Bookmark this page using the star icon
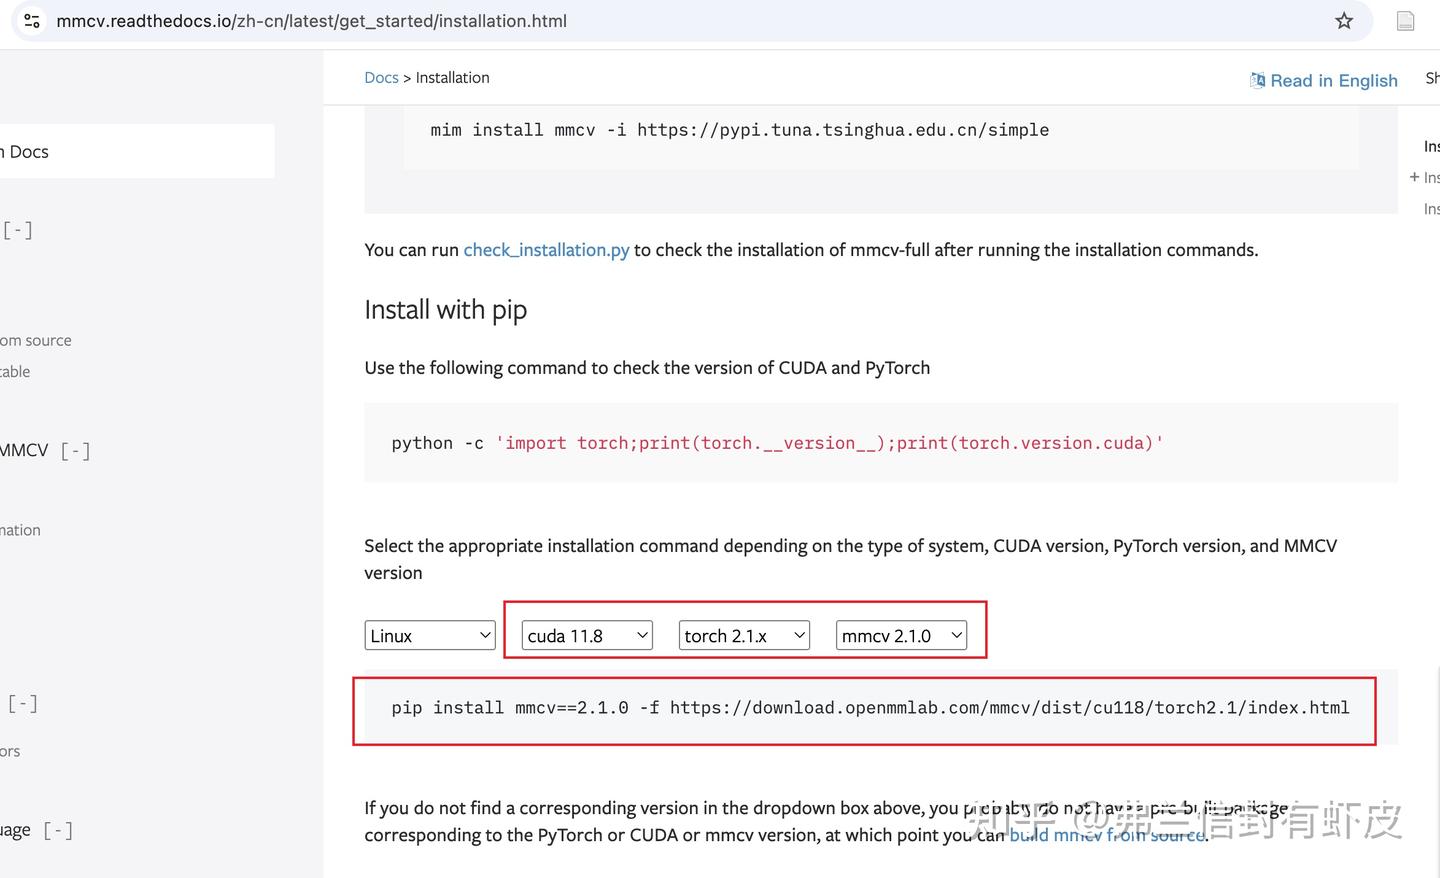Screen dimensions: 1440x878 click(1344, 20)
